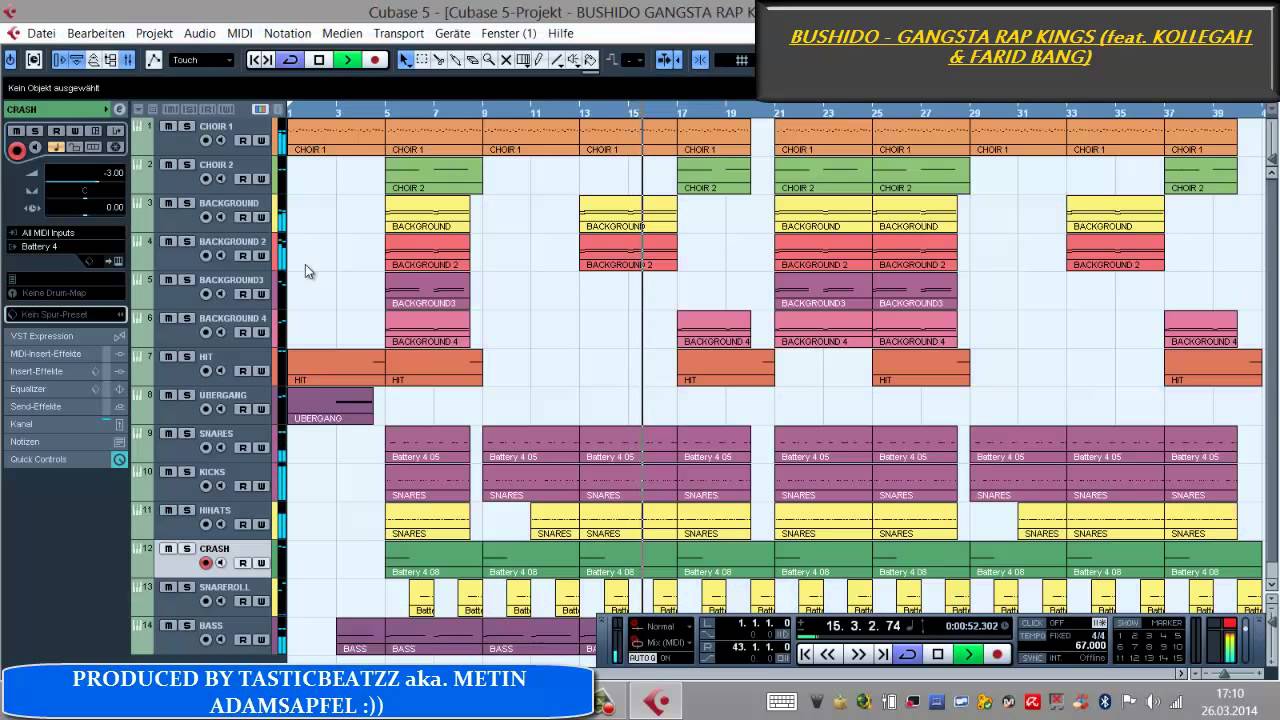Click the TEMPO button in transport
The height and width of the screenshot is (720, 1280).
(x=1033, y=635)
